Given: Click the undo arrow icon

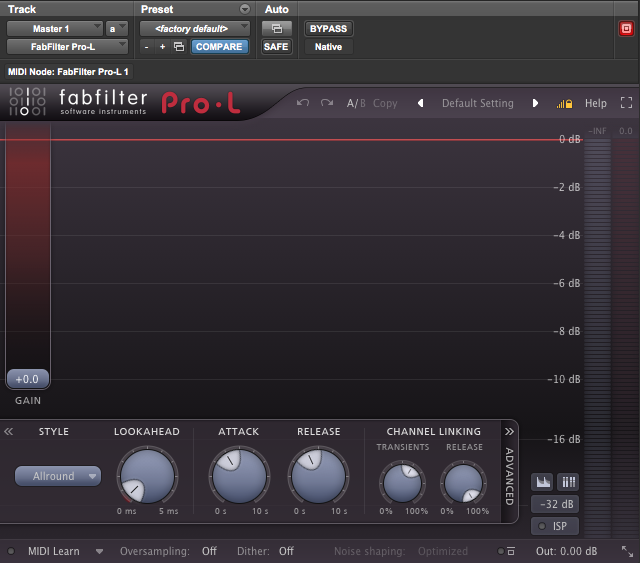Looking at the screenshot, I should [303, 103].
